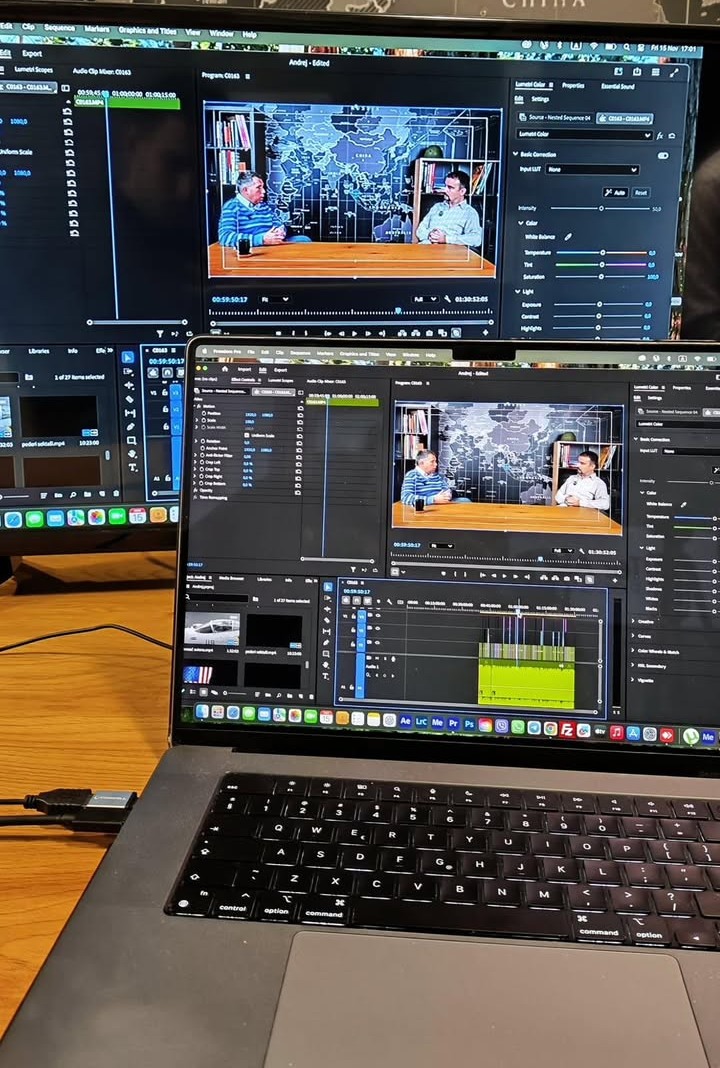Select the C0163 - C0163.MP4 clip button on external monitor

pos(625,119)
